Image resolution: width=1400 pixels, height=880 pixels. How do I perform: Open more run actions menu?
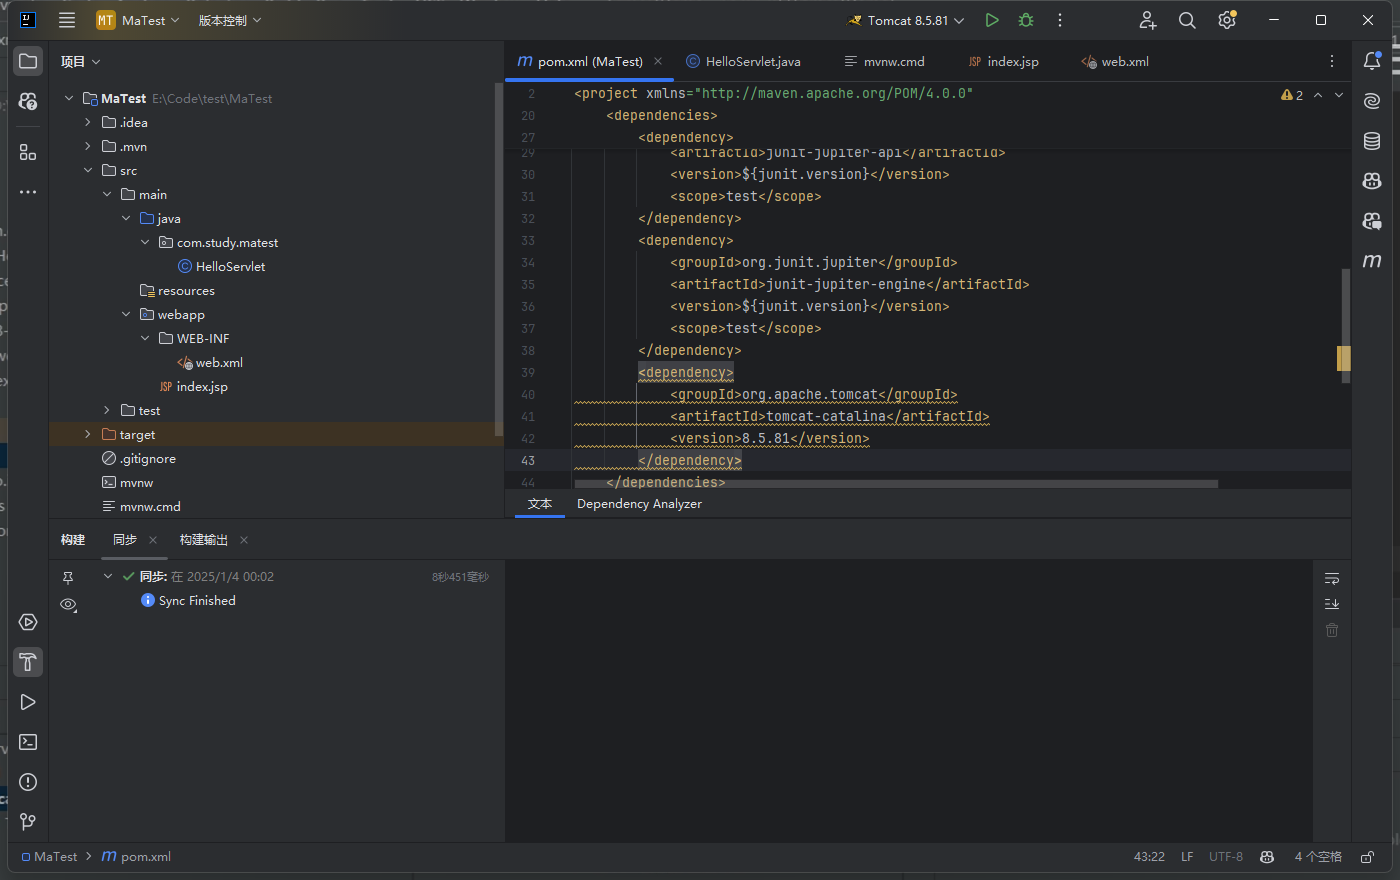click(1060, 20)
